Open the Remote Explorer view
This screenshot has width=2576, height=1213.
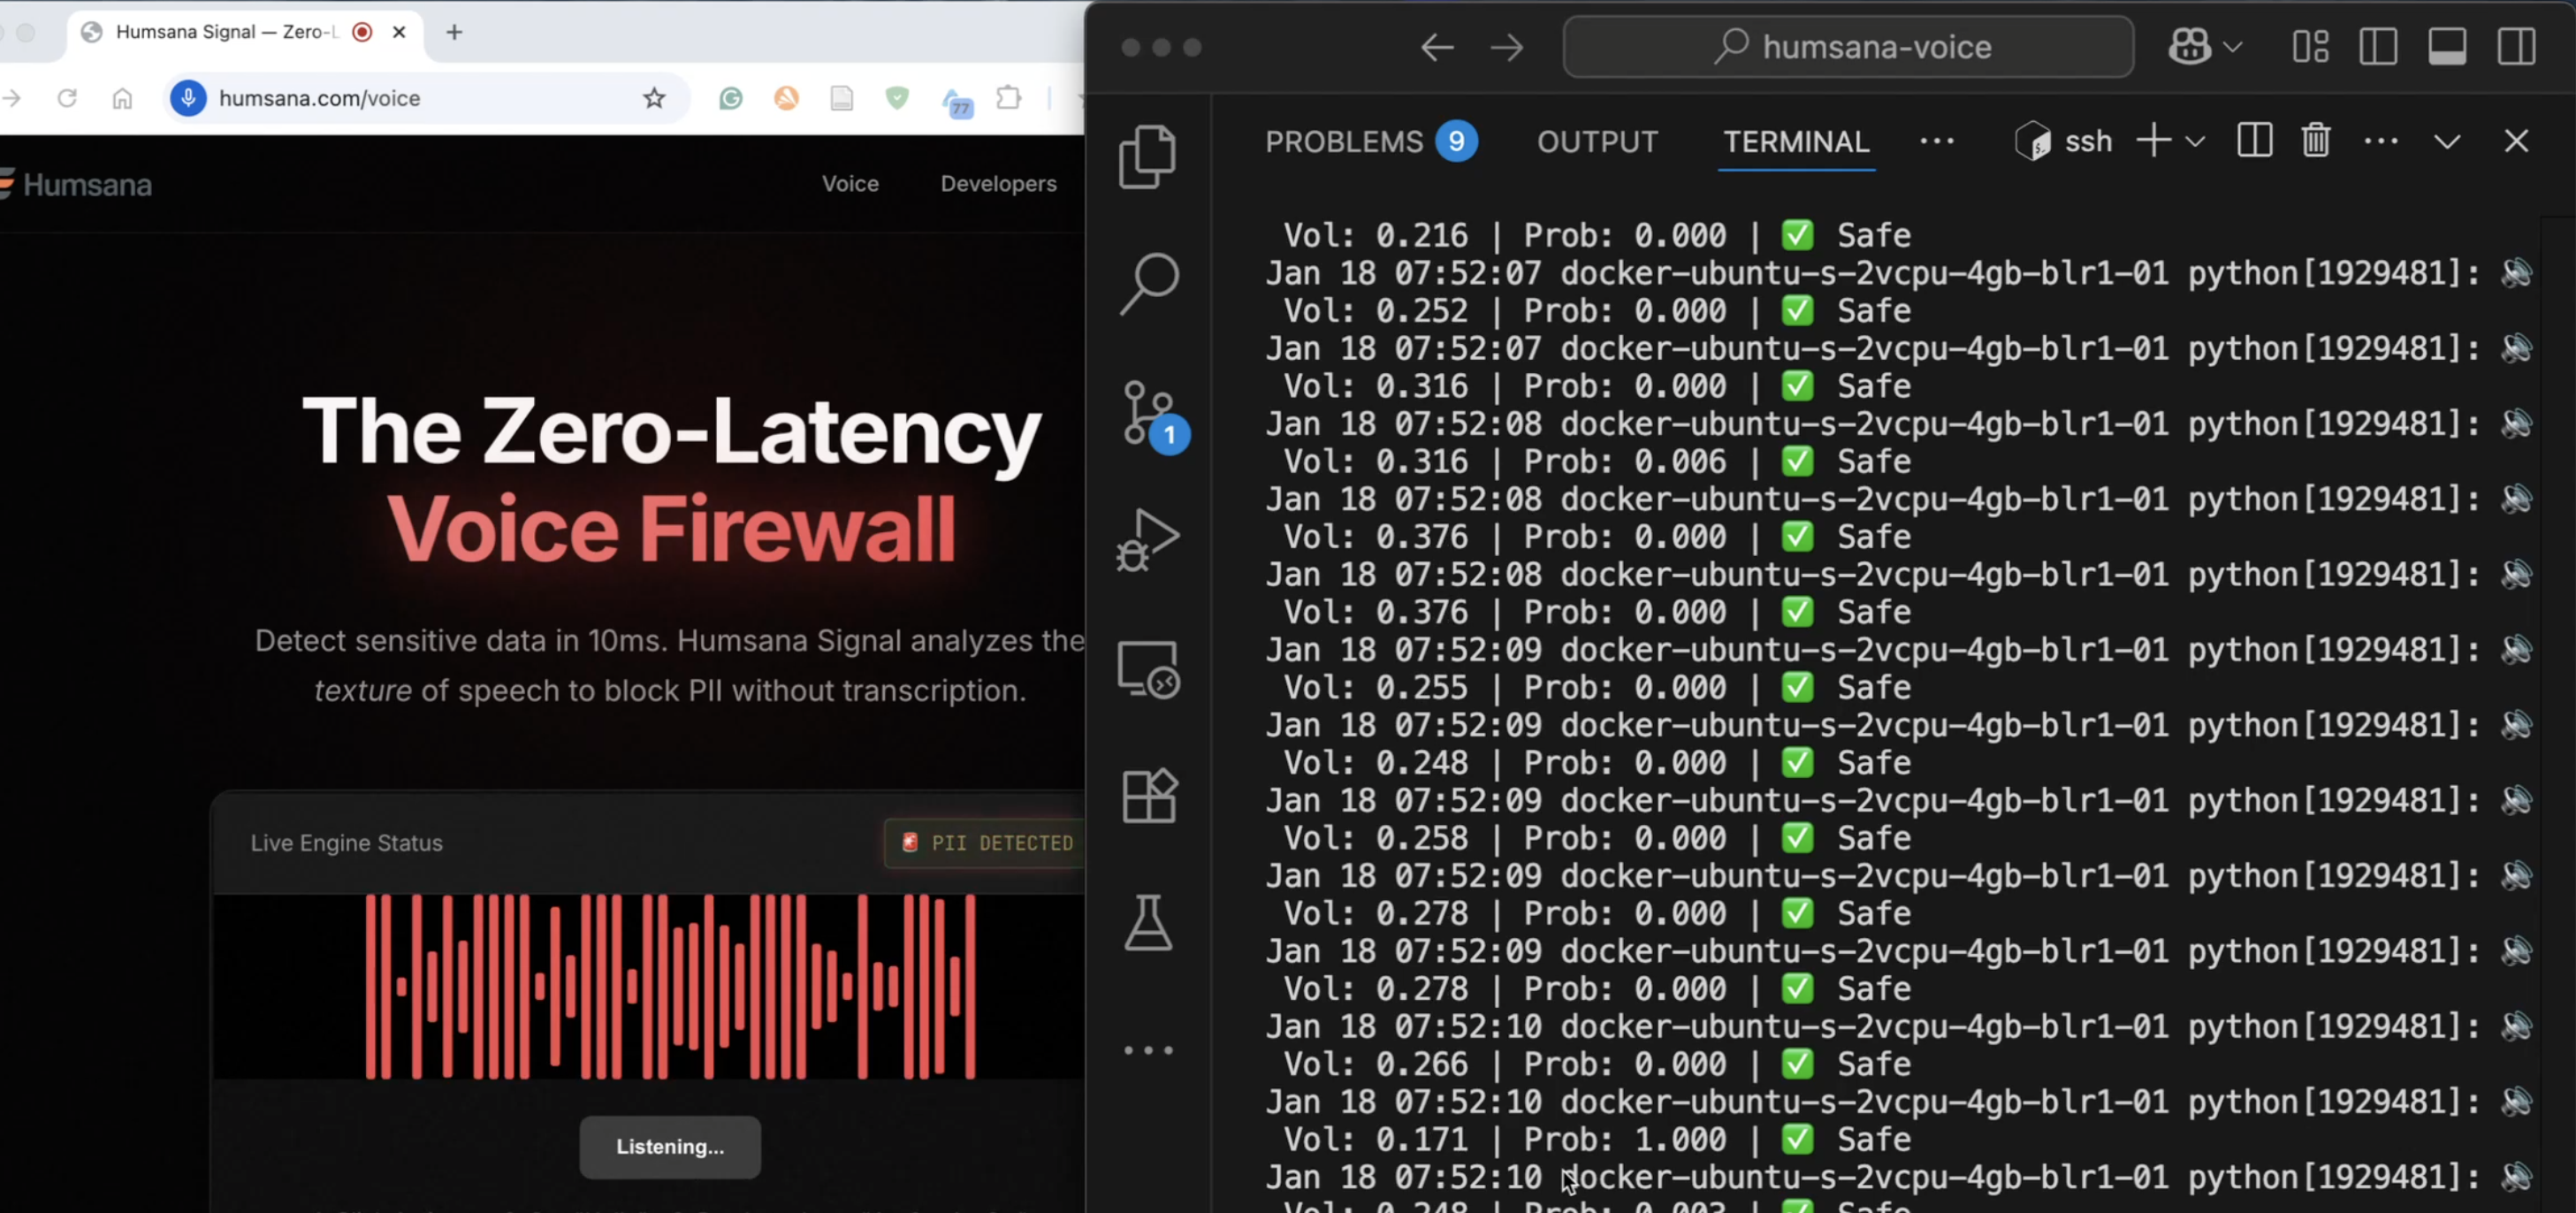pyautogui.click(x=1148, y=669)
